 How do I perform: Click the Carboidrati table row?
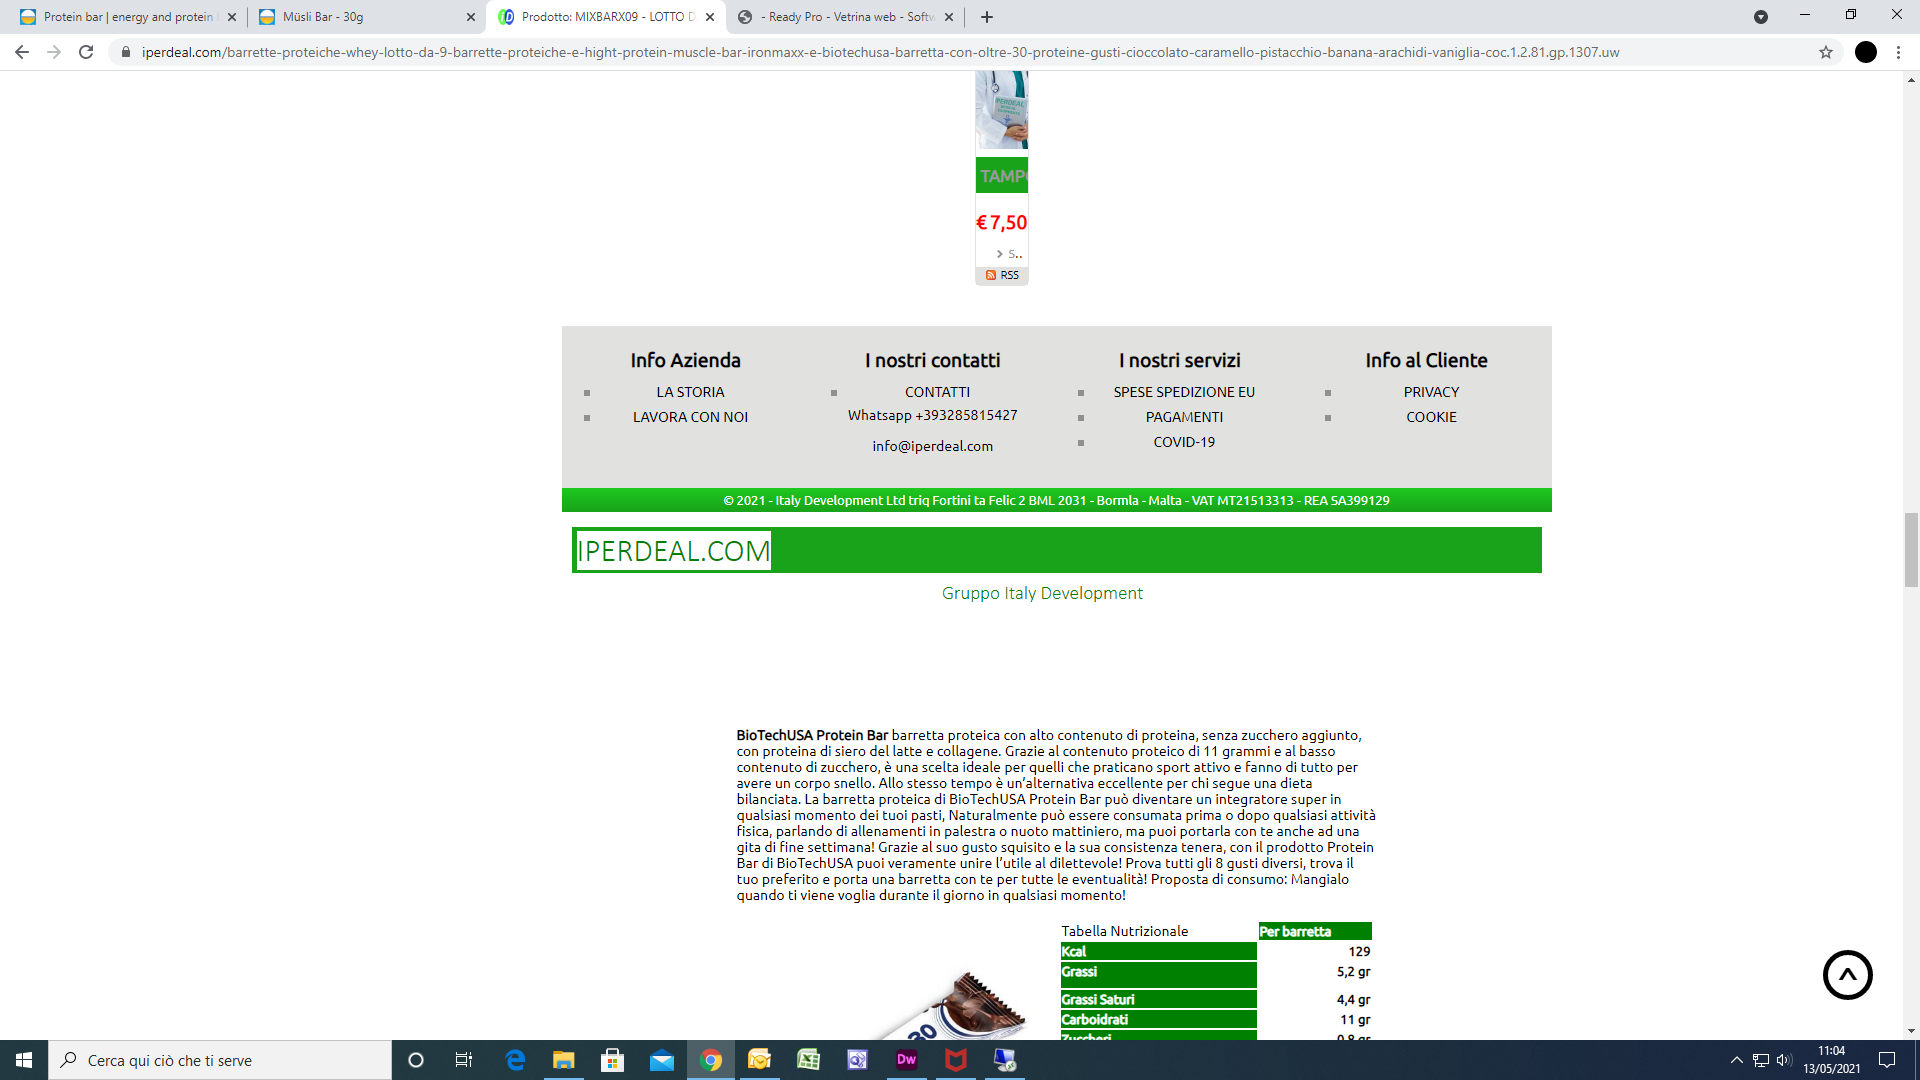1215,1019
